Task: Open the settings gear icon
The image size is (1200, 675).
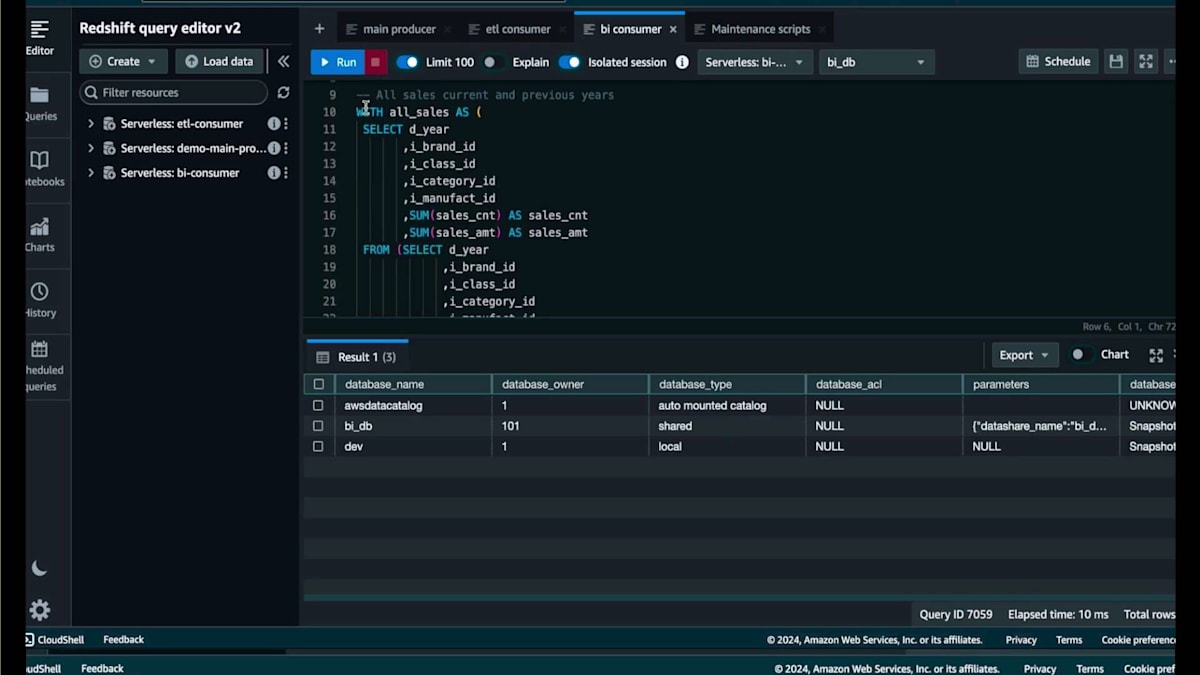Action: pyautogui.click(x=39, y=610)
